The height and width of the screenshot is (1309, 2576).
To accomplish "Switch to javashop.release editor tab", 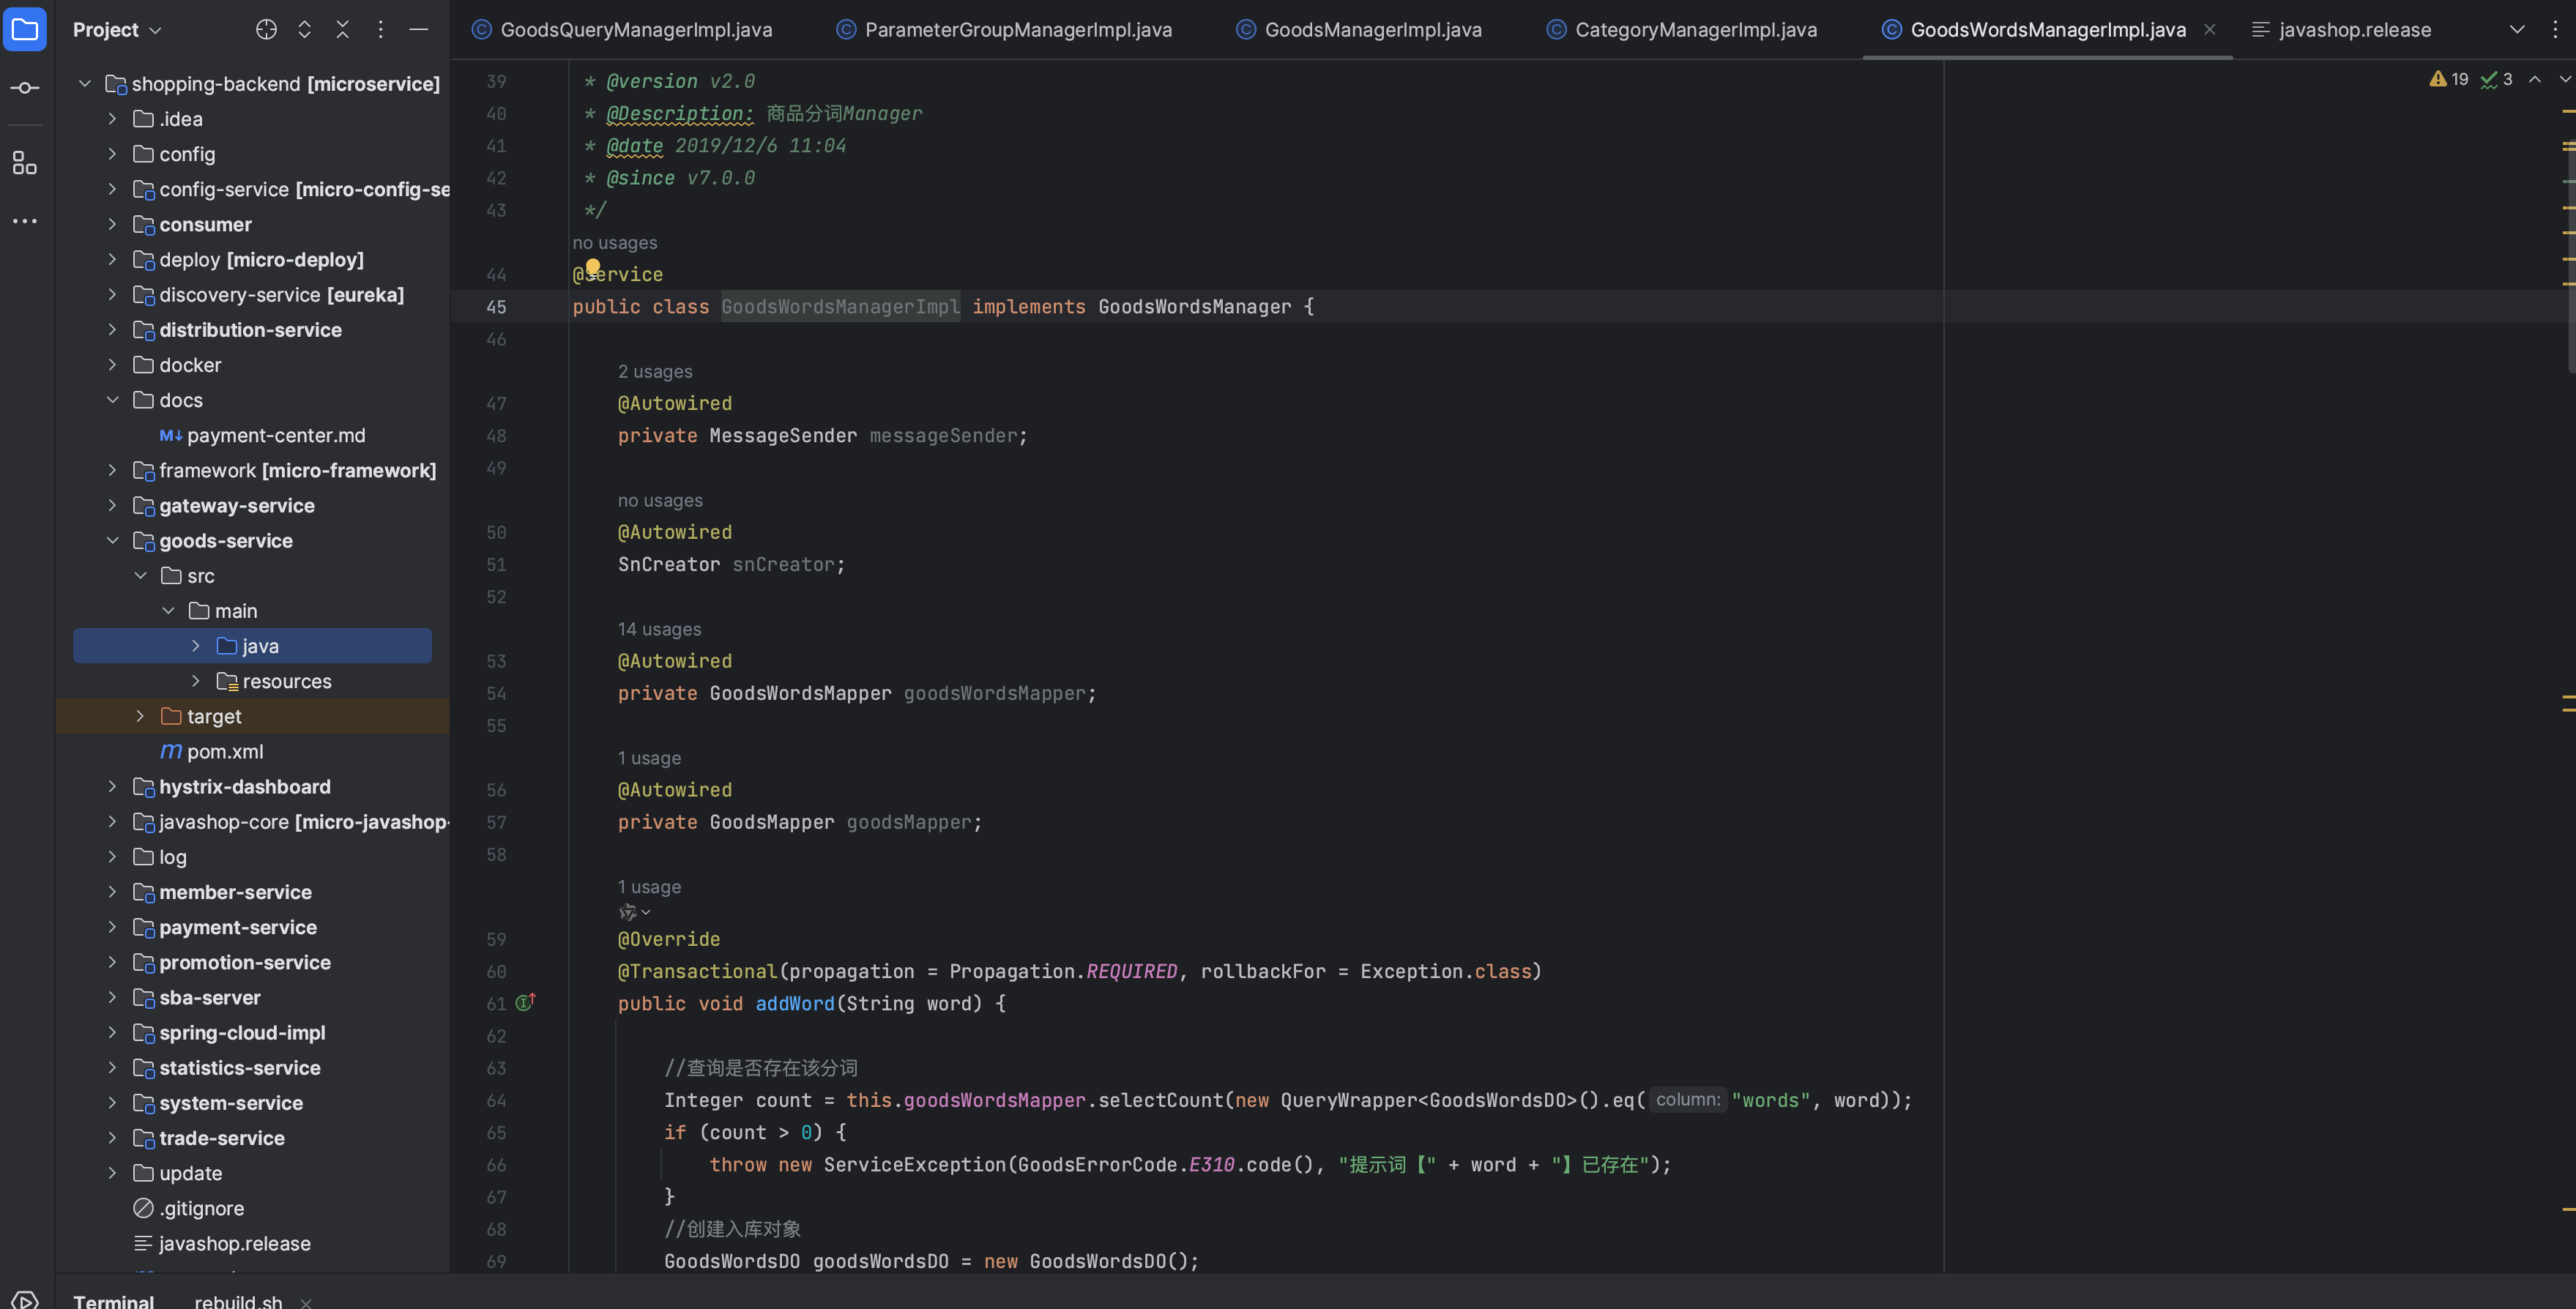I will point(2341,30).
